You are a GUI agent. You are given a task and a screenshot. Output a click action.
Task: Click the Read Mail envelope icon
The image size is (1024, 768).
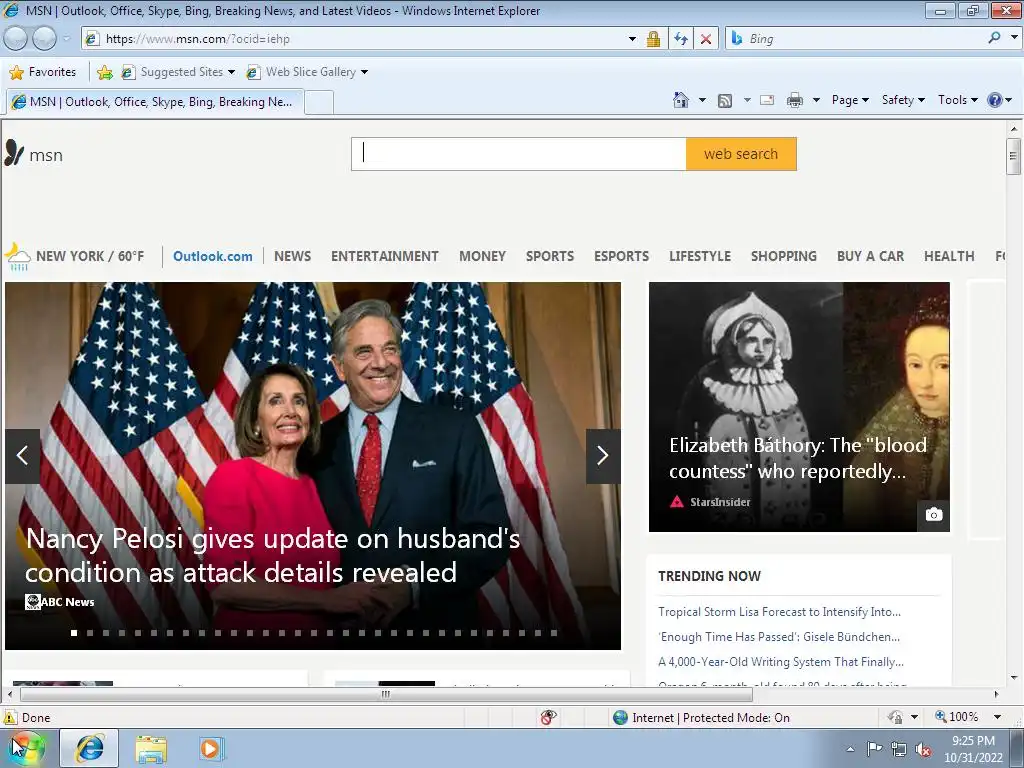point(767,100)
